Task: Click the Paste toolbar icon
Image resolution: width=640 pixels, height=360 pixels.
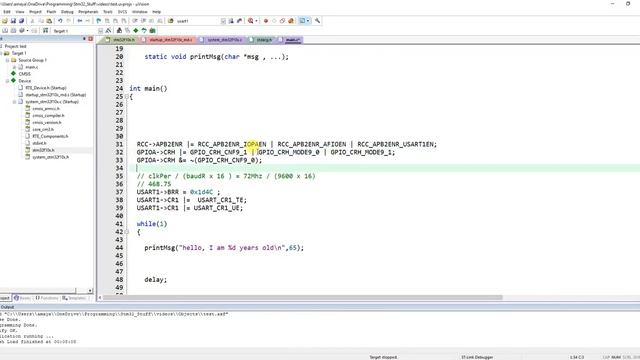Action: tap(49, 21)
